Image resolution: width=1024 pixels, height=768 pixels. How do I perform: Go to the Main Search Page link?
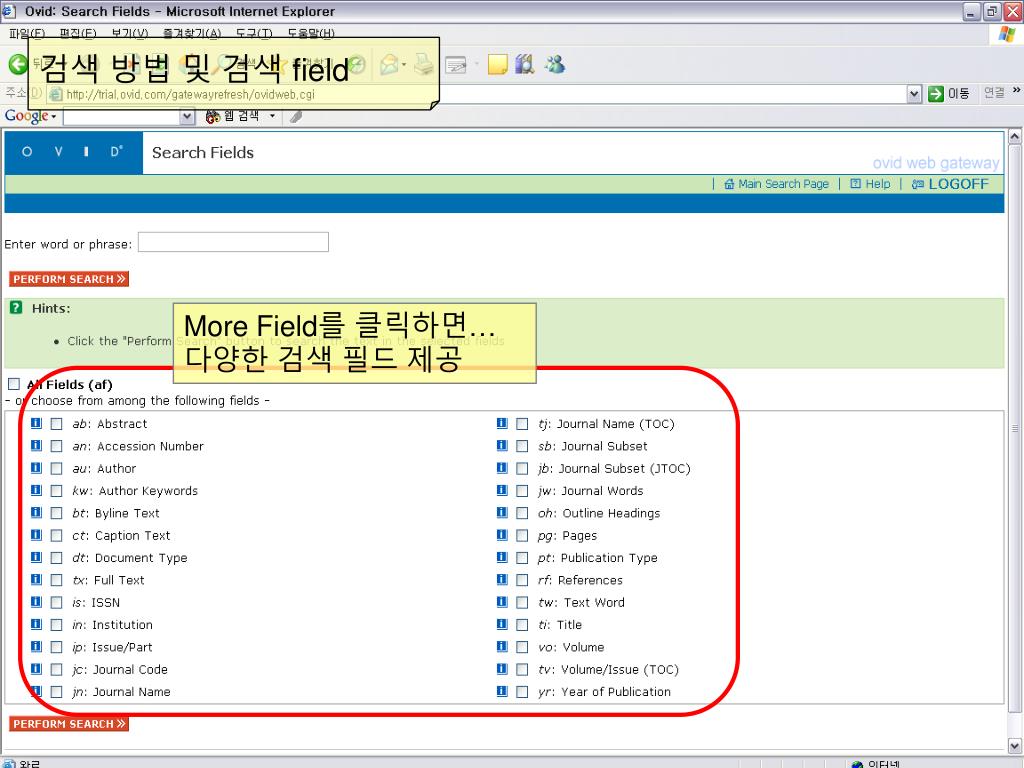776,184
